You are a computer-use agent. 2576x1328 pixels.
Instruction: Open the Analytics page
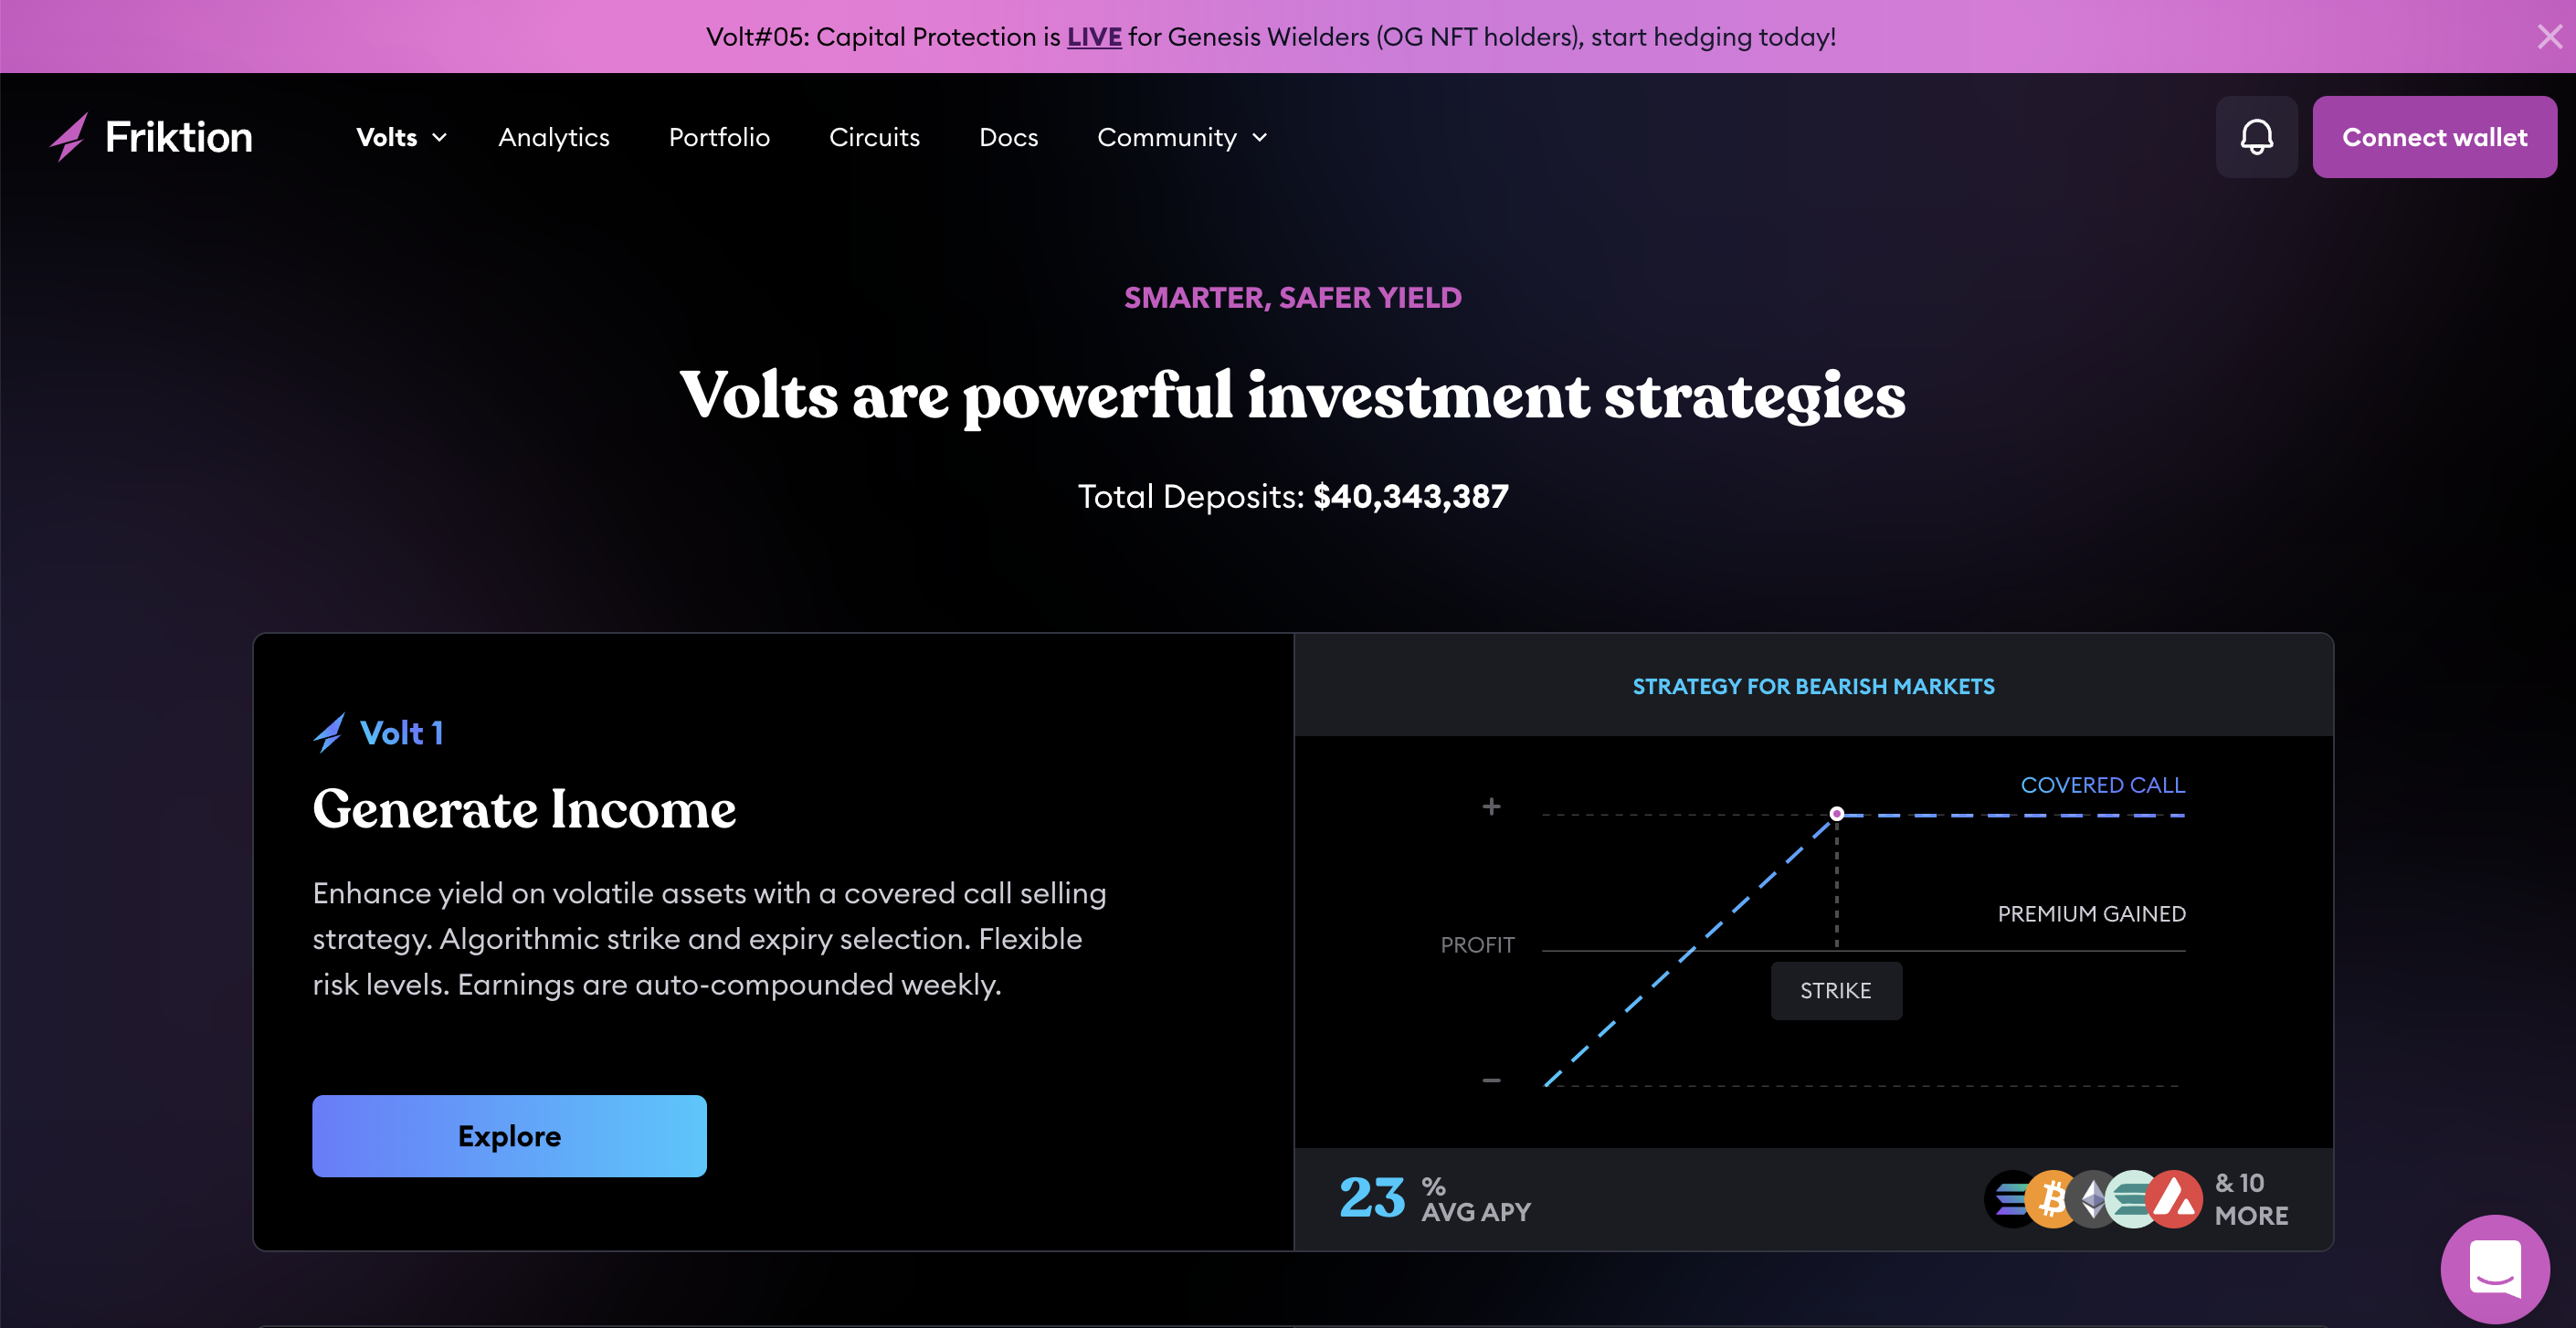(x=554, y=137)
